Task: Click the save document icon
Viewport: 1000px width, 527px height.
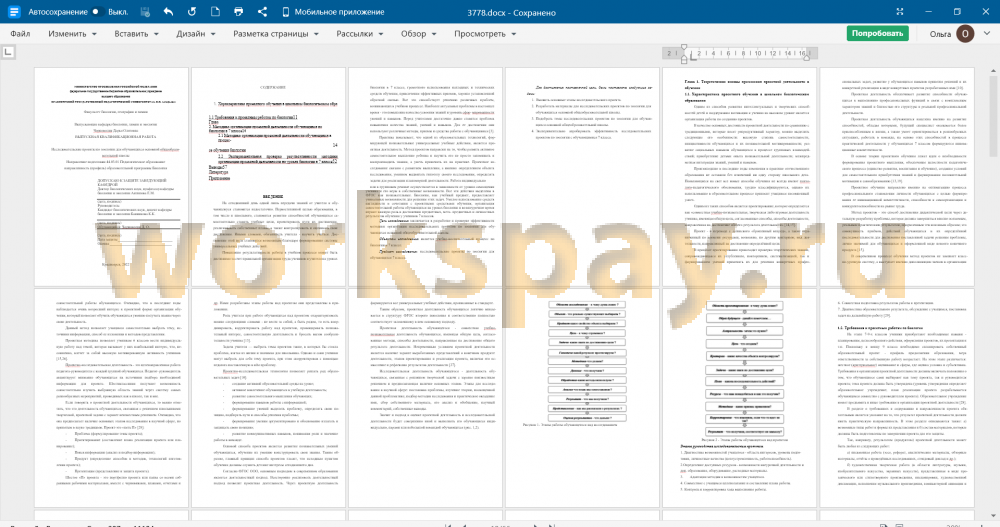Action: point(145,11)
